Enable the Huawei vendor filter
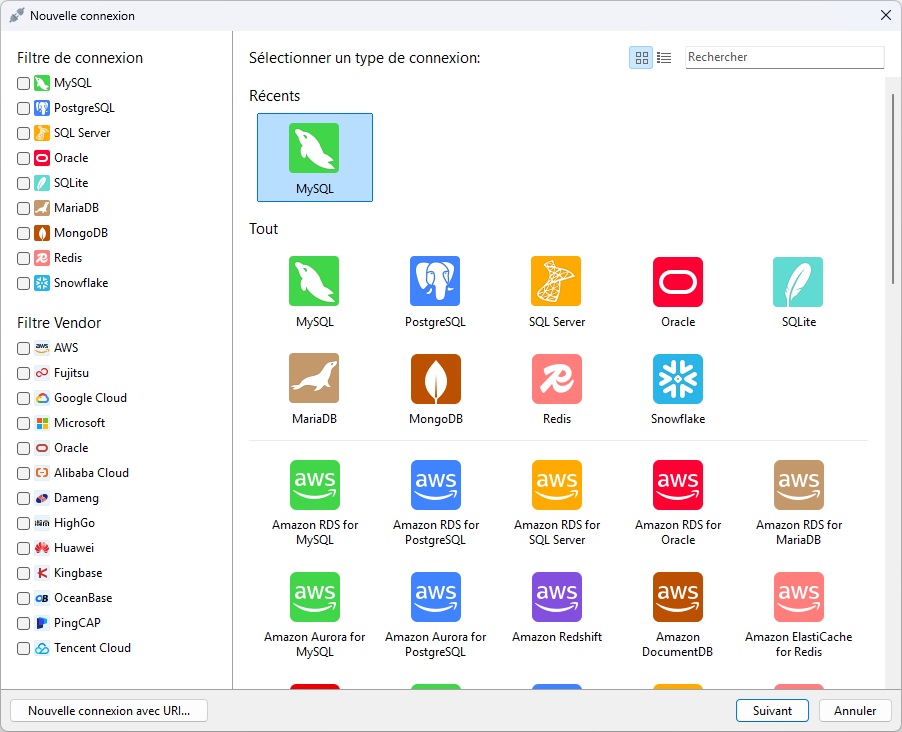 [x=24, y=548]
